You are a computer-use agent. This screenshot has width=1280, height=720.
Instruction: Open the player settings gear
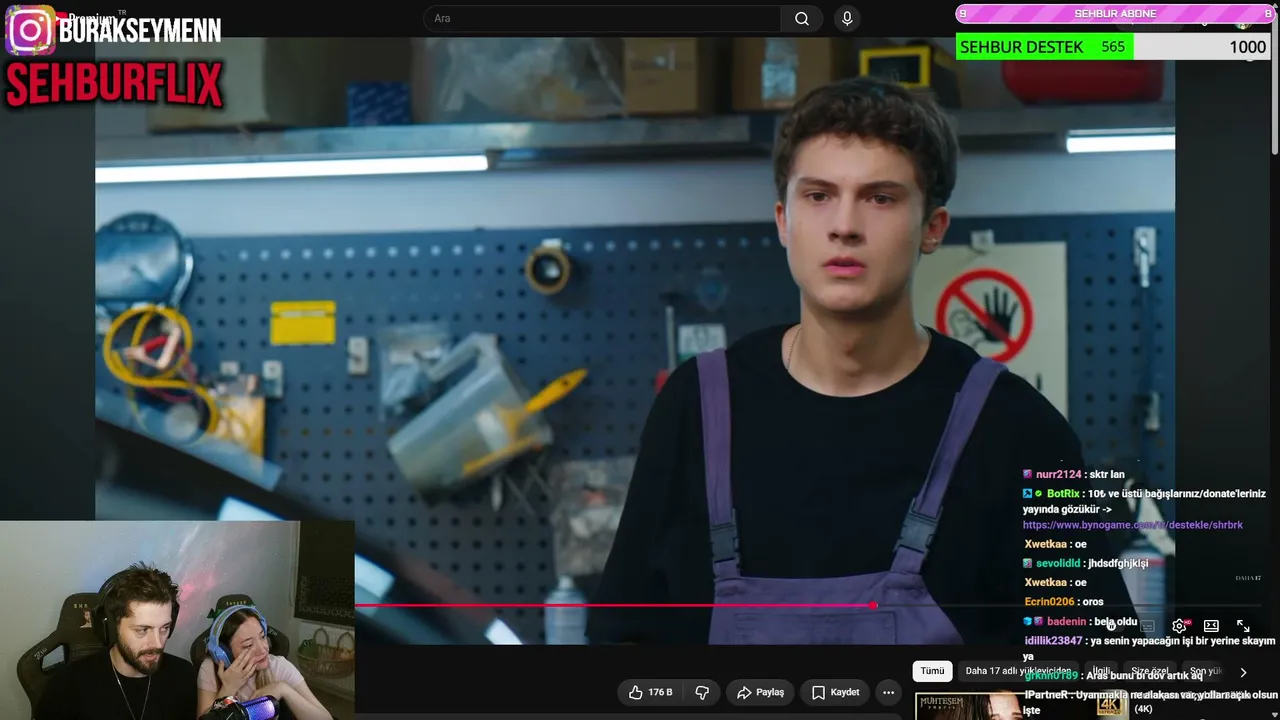[1179, 626]
